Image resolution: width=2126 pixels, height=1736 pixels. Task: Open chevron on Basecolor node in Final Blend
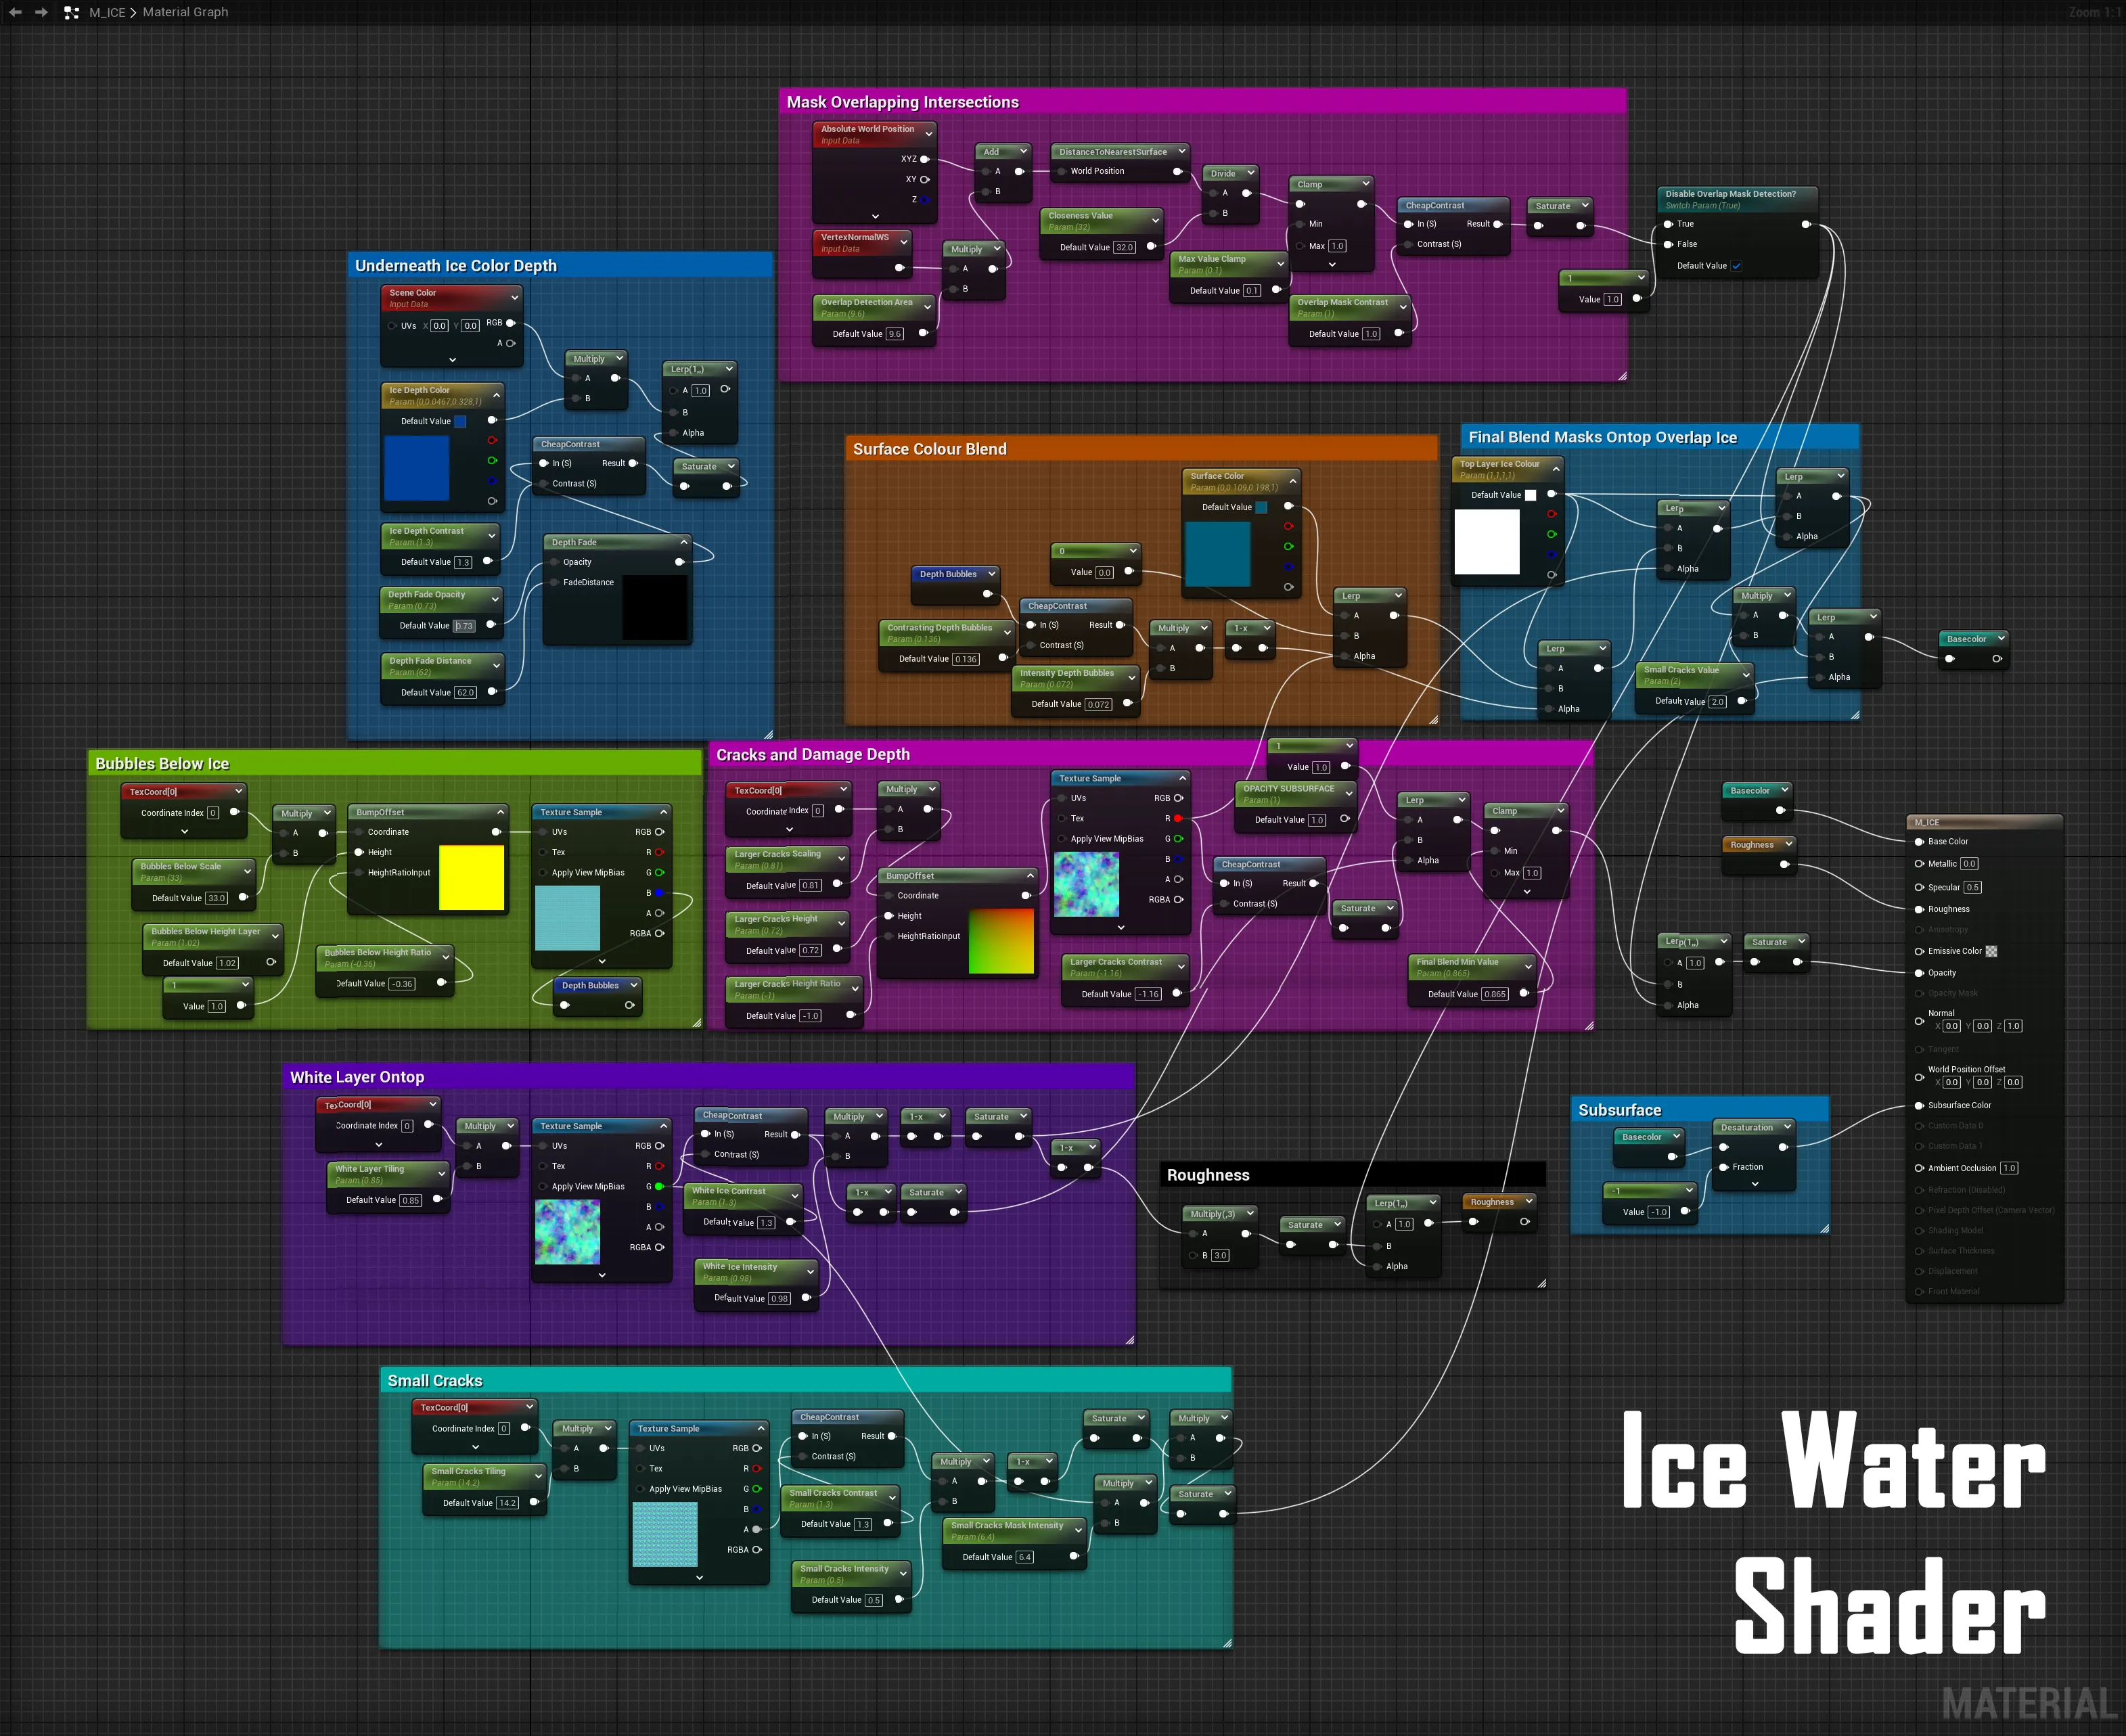2001,638
